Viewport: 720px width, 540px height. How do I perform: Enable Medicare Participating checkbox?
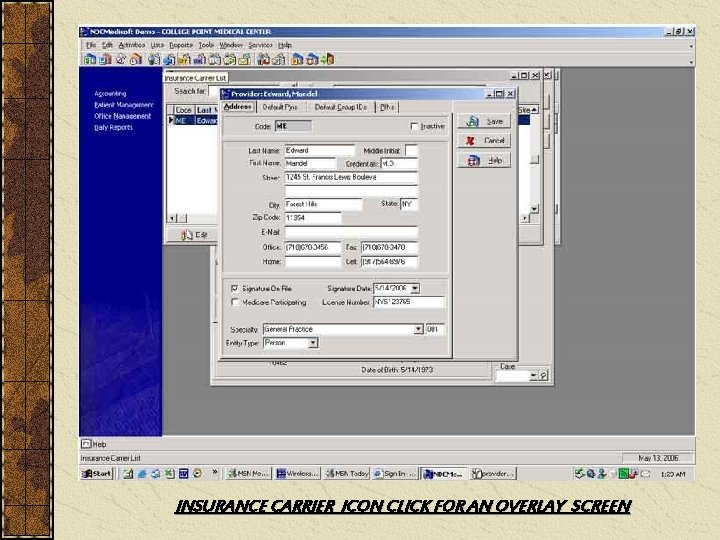coord(235,302)
